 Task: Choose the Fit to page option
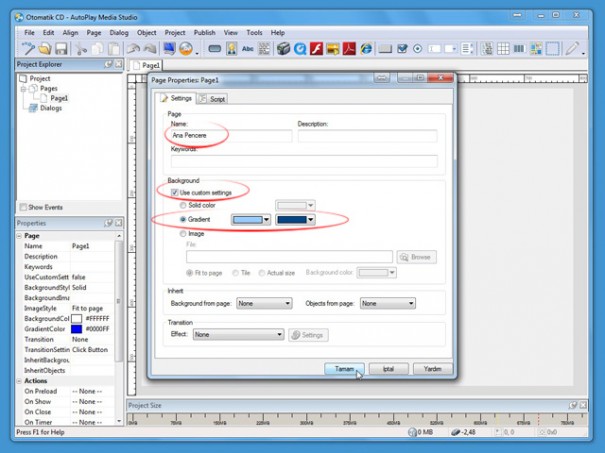click(x=189, y=273)
